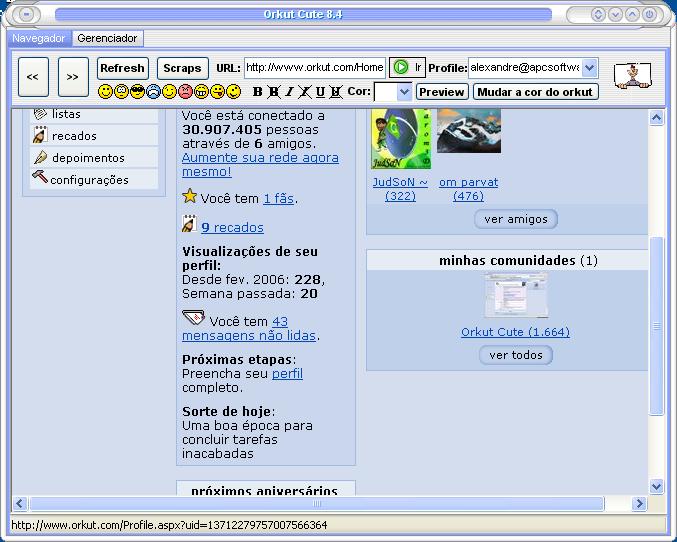677x542 pixels.
Task: Open the '9 recados' link
Action: coord(232,227)
